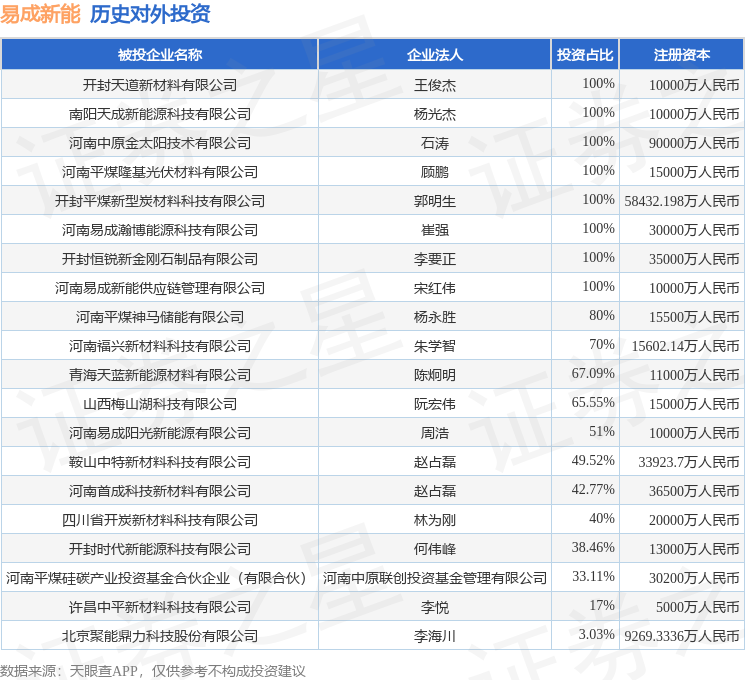This screenshot has width=745, height=680.
Task: Select 河南平煤神马储能有限公司 cell
Action: pyautogui.click(x=160, y=317)
